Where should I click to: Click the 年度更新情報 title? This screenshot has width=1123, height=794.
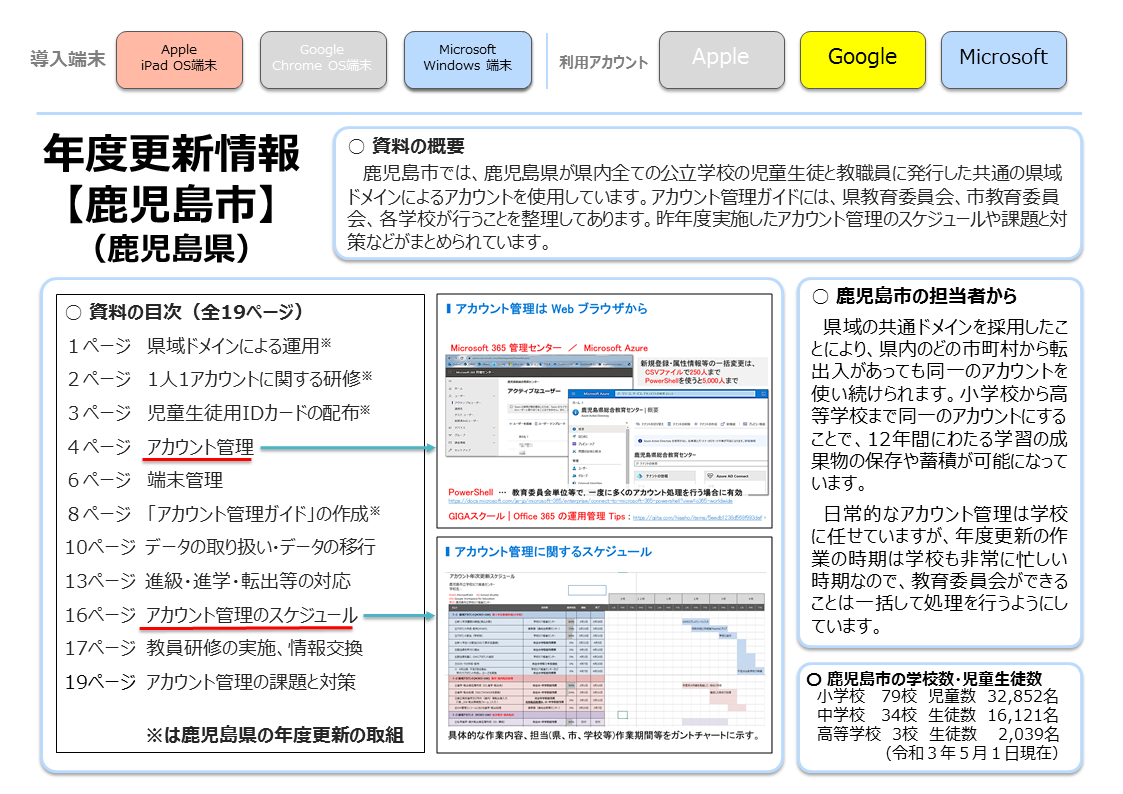(172, 153)
